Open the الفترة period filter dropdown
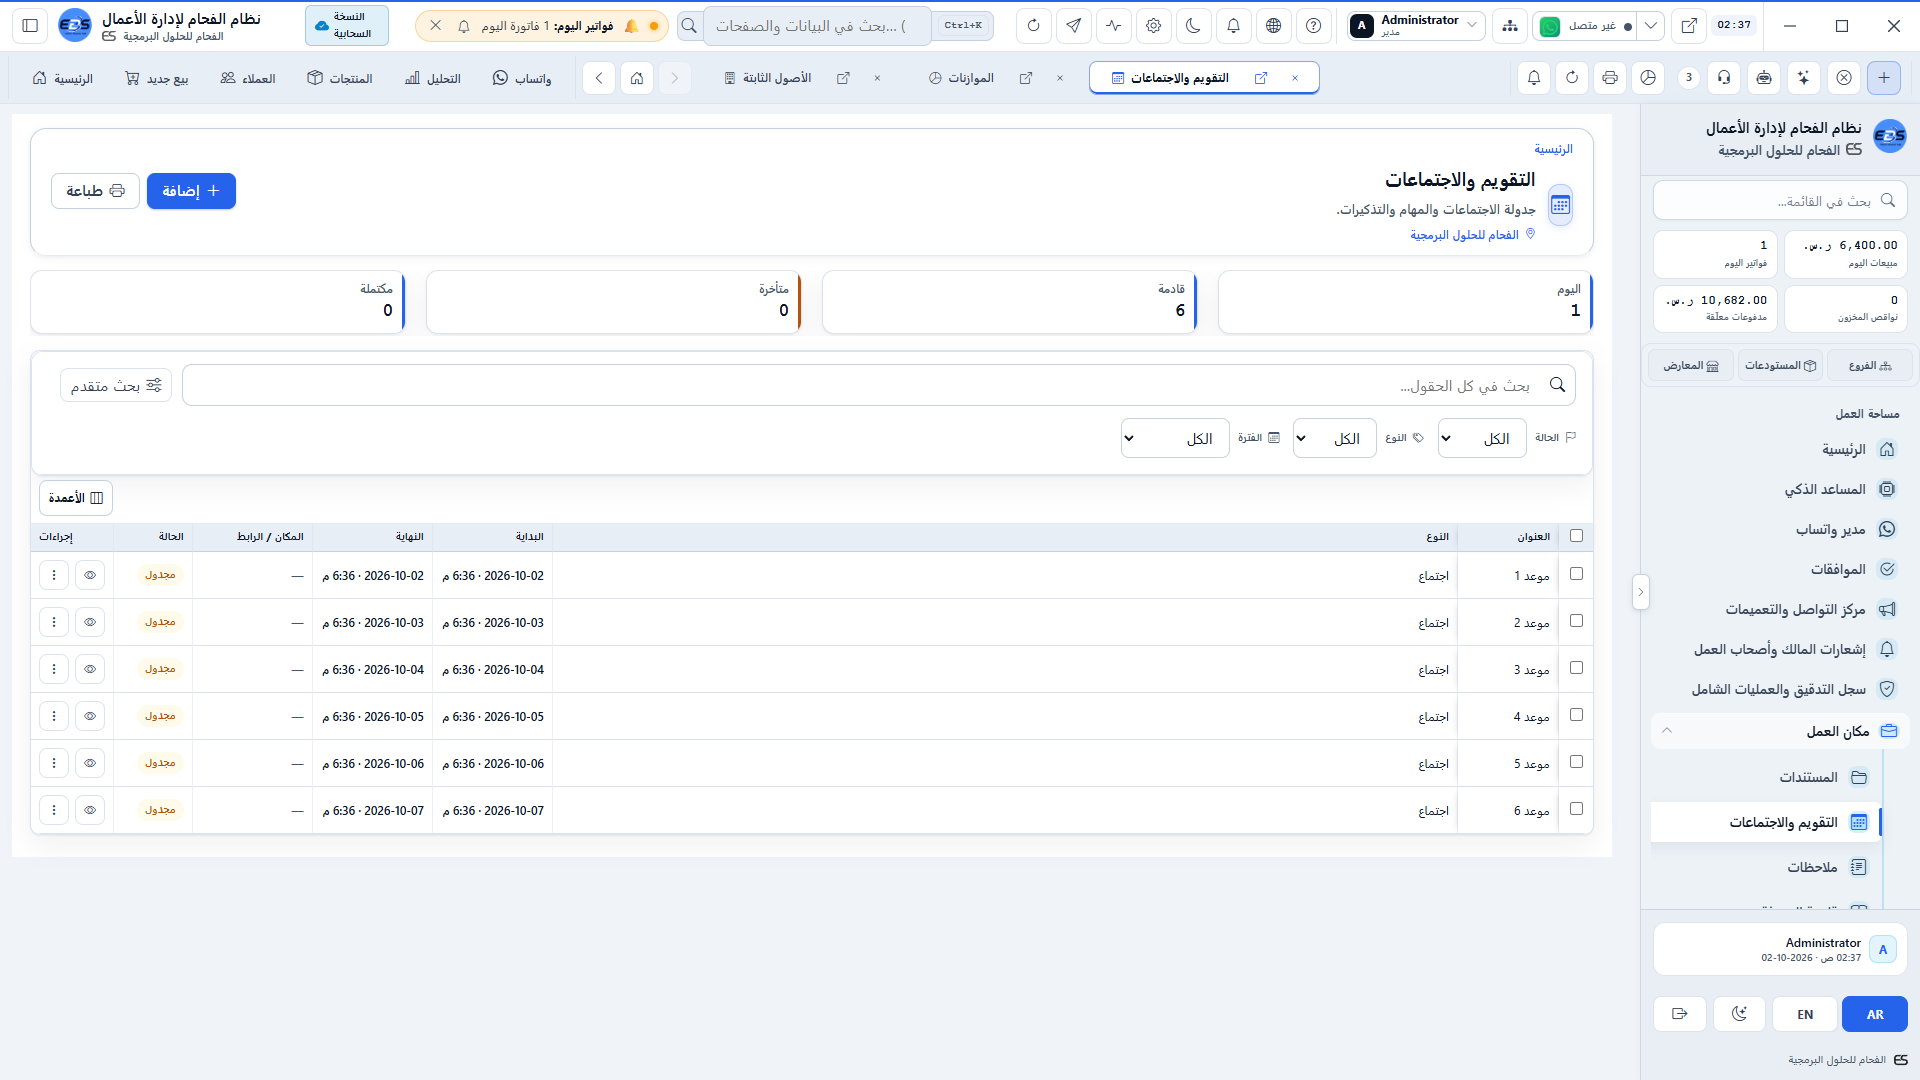This screenshot has height=1080, width=1920. point(1175,438)
